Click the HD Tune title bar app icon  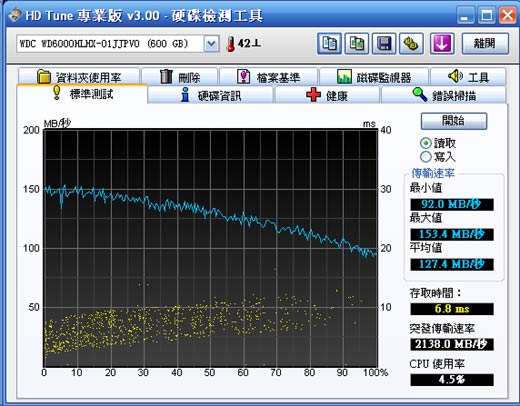coord(14,15)
